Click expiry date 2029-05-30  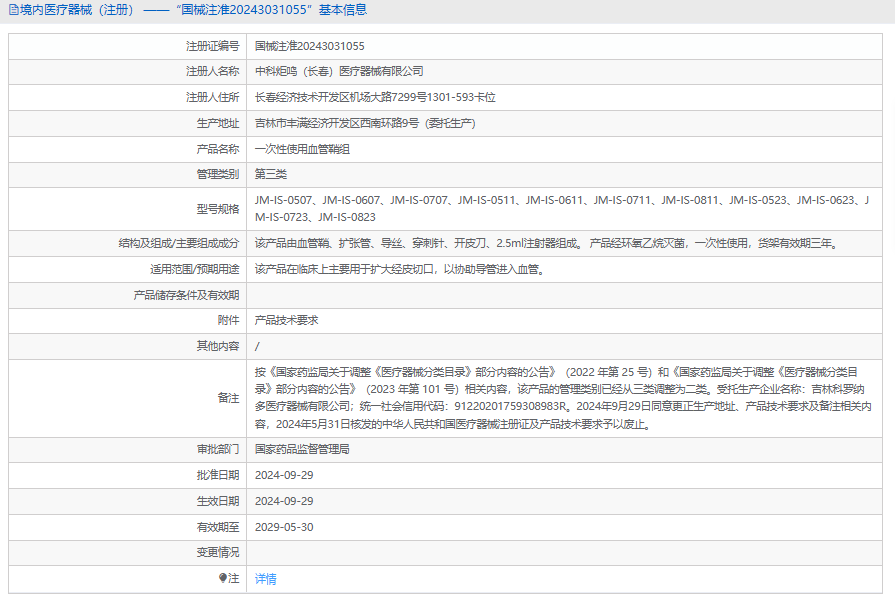point(284,528)
